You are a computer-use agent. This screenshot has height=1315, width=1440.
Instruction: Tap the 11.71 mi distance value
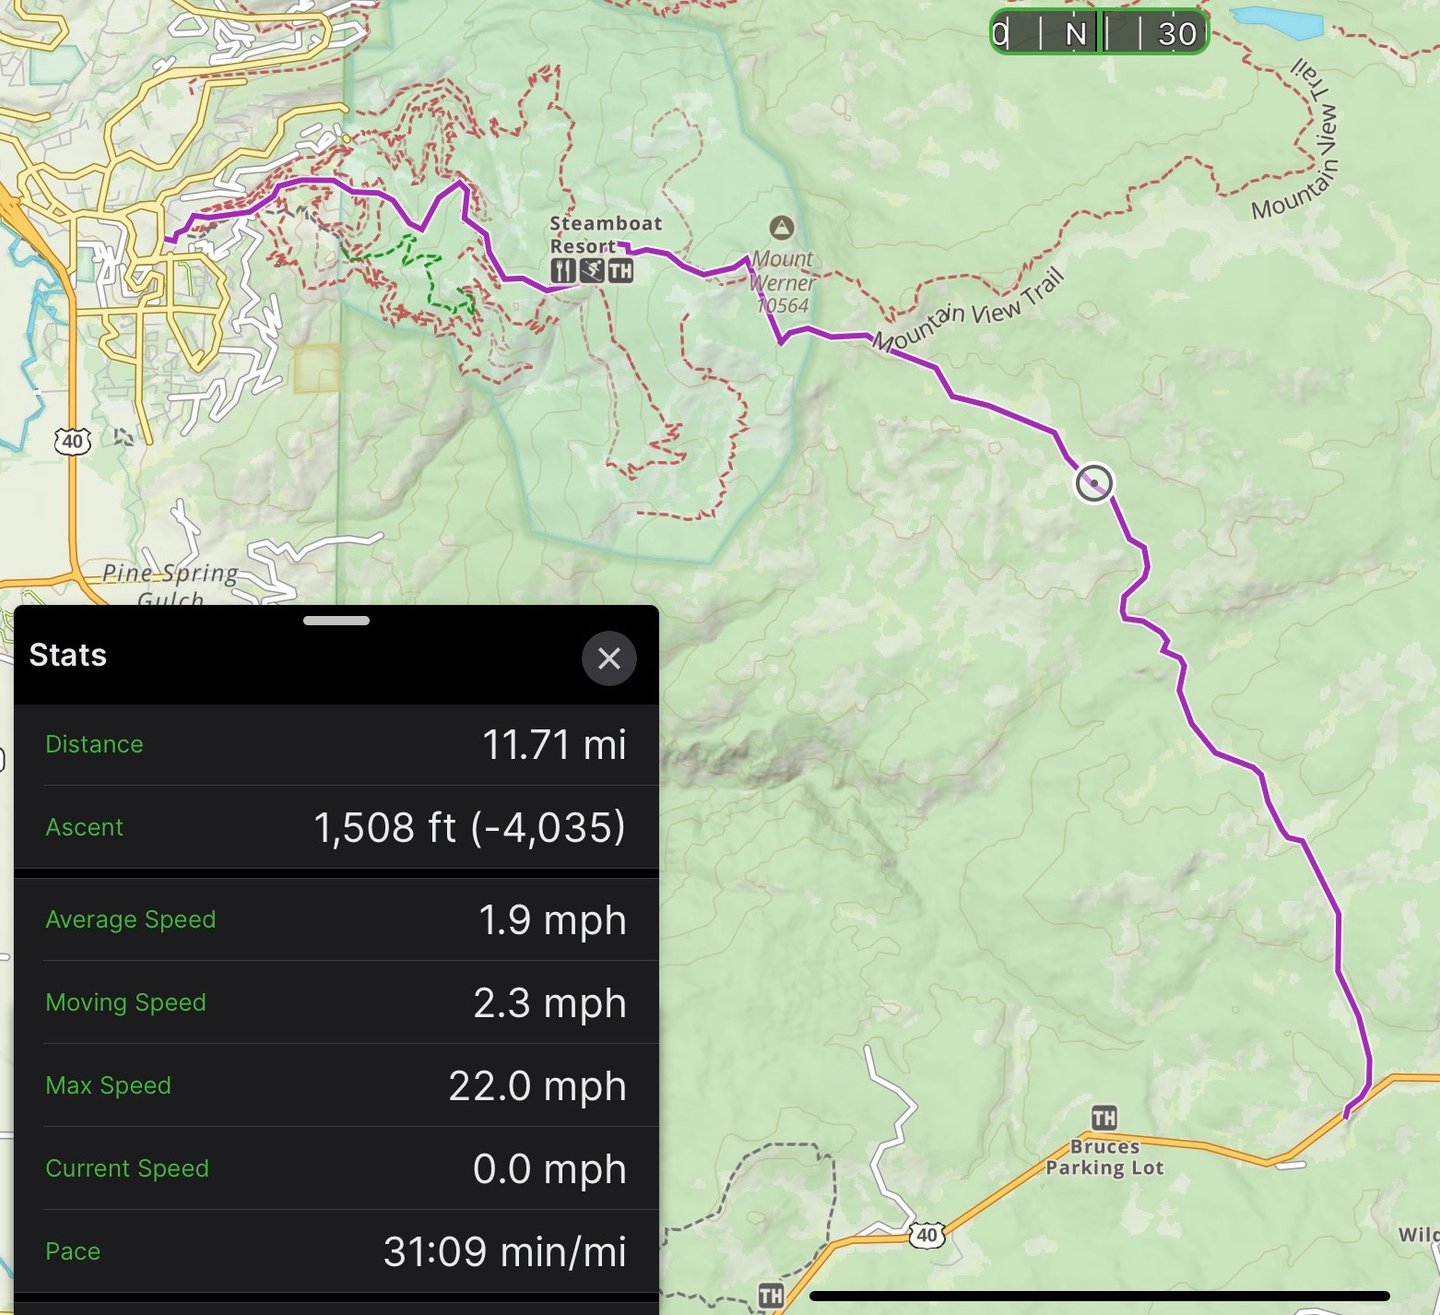click(x=555, y=745)
